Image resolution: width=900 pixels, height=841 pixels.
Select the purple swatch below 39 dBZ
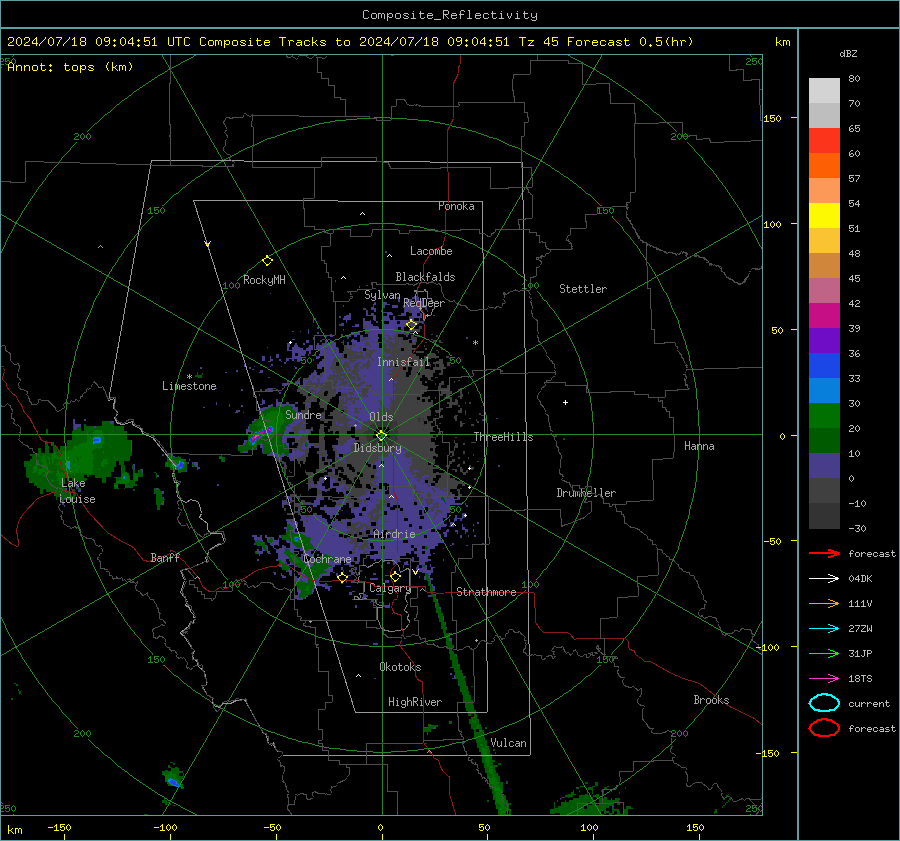coord(824,340)
